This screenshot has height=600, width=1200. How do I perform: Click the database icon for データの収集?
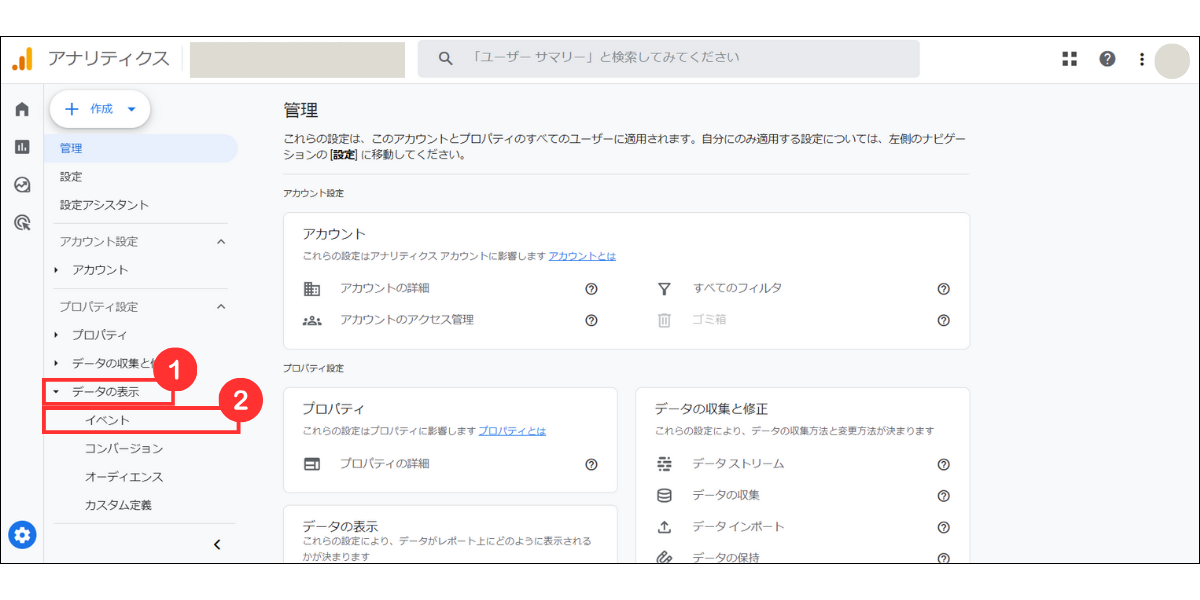[x=664, y=496]
